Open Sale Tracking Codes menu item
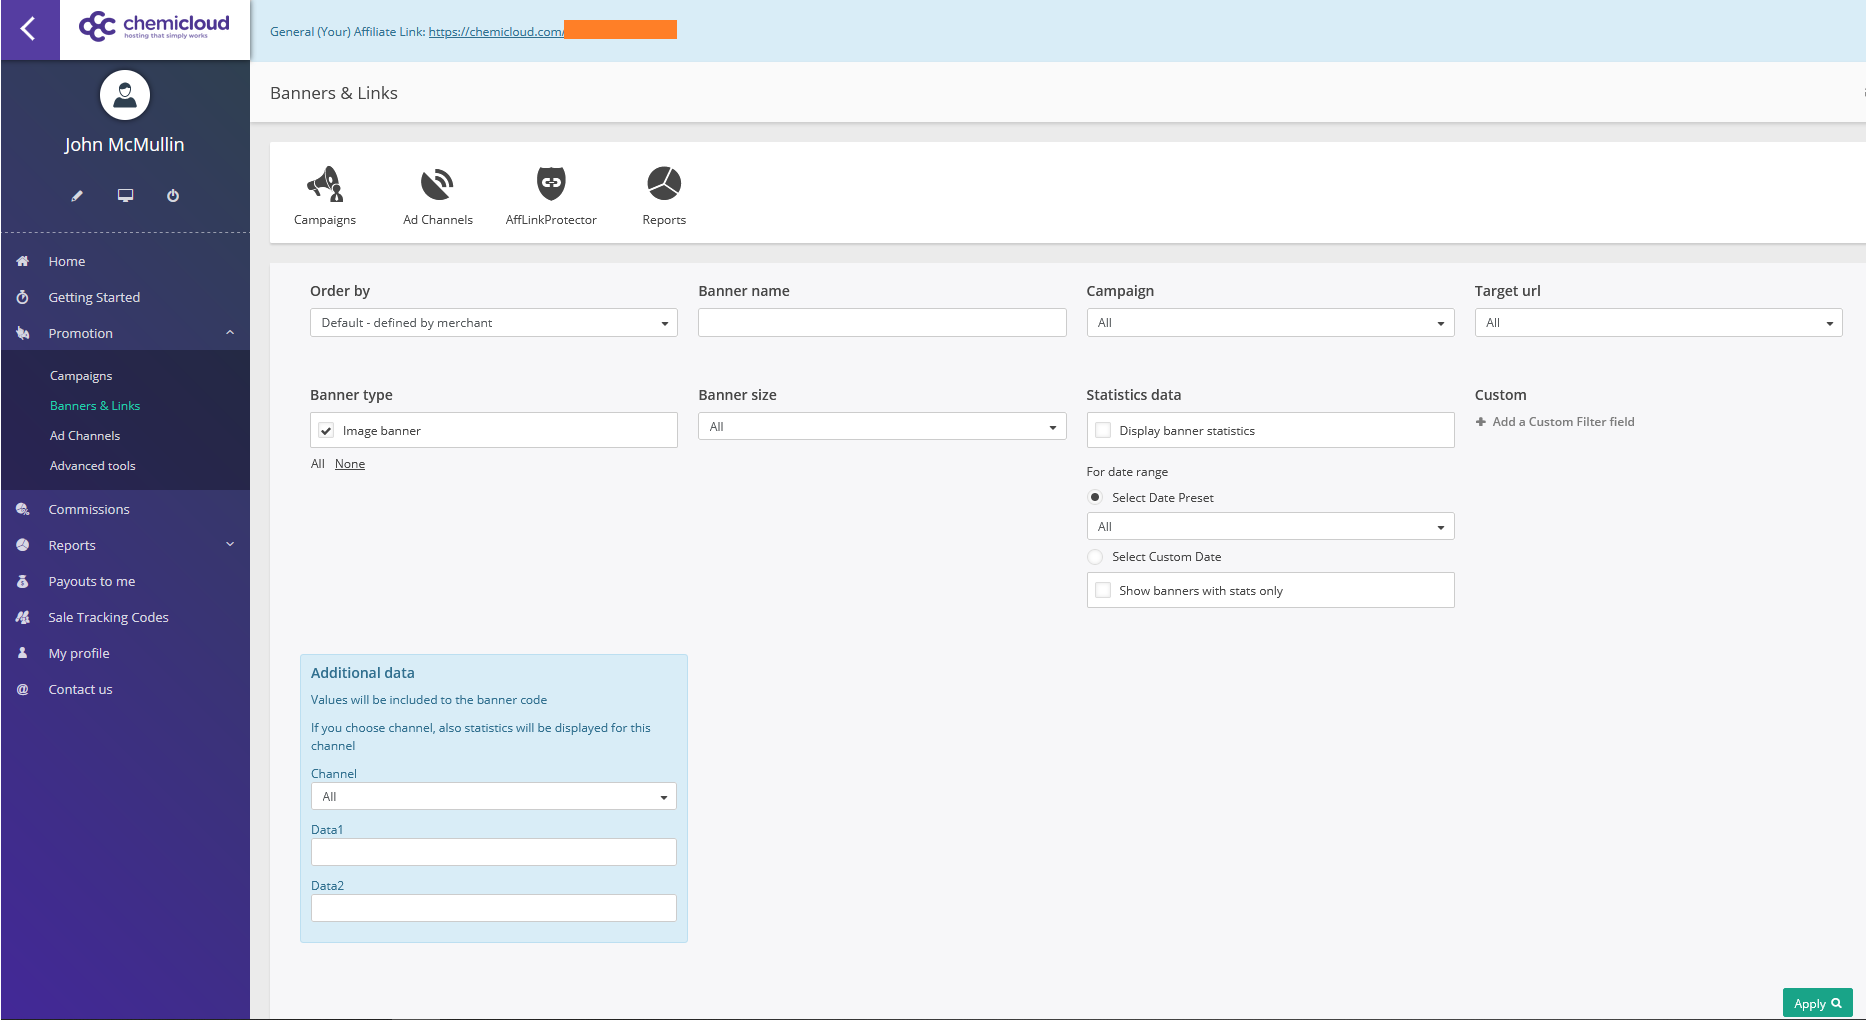This screenshot has width=1866, height=1020. click(x=108, y=617)
